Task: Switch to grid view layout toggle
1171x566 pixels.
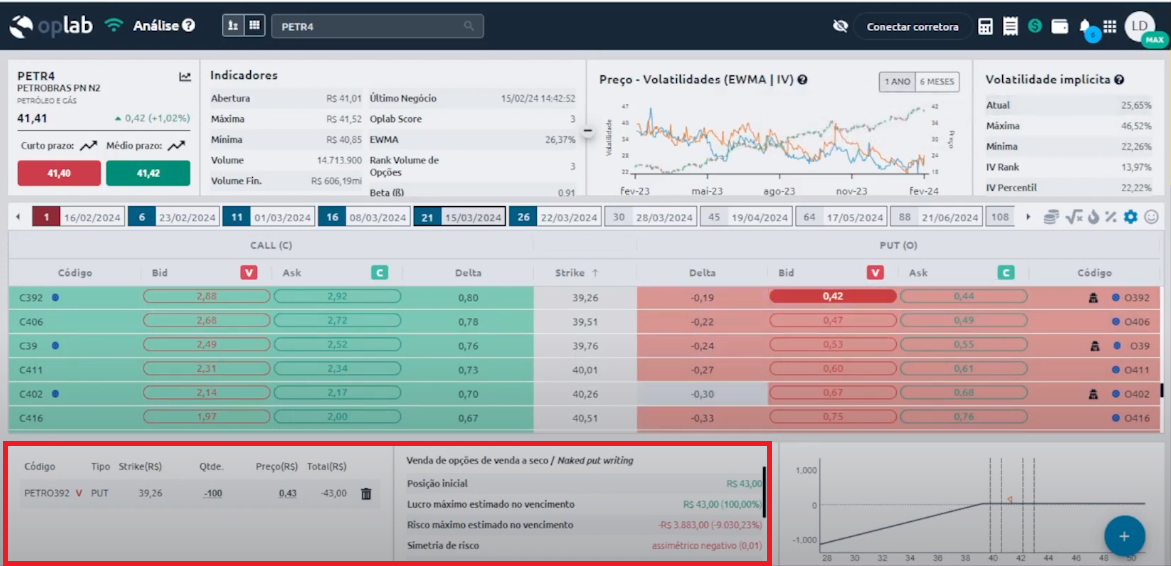Action: click(x=255, y=26)
